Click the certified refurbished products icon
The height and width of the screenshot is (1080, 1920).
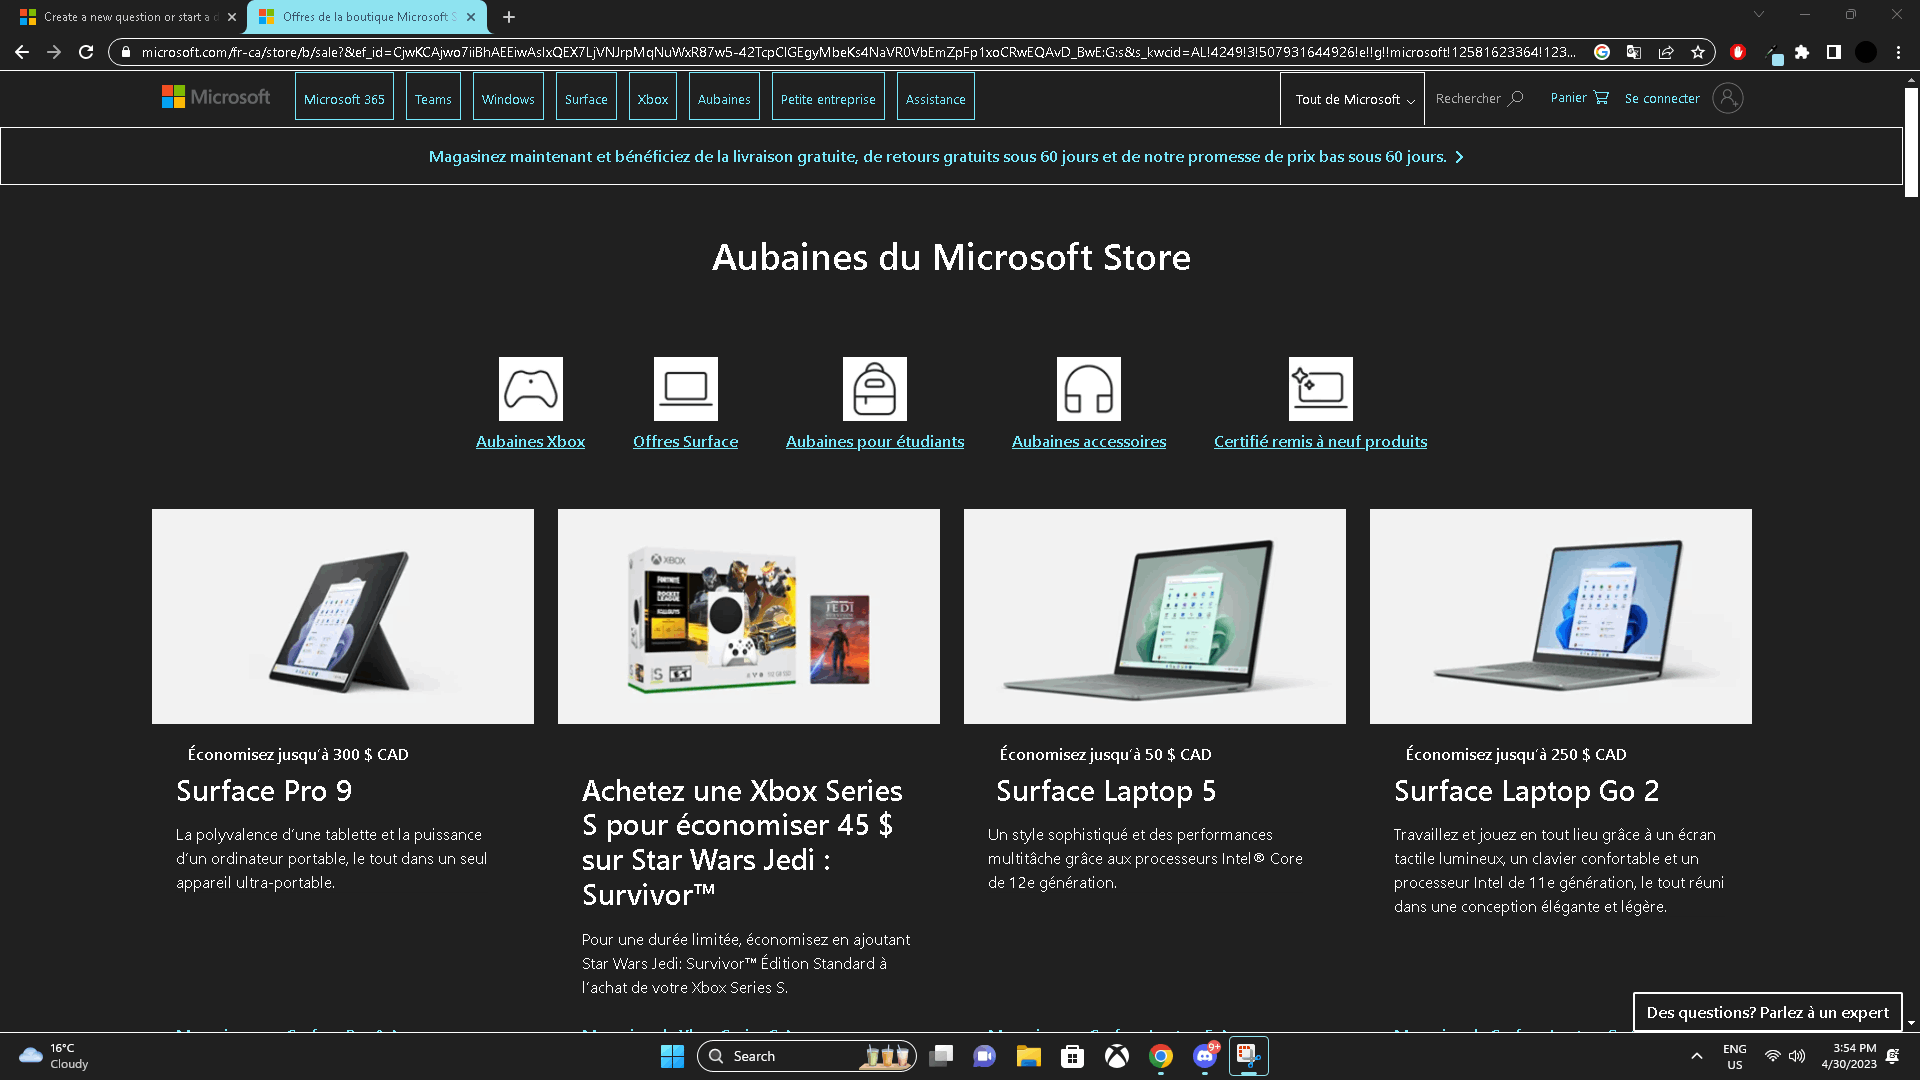pos(1321,389)
